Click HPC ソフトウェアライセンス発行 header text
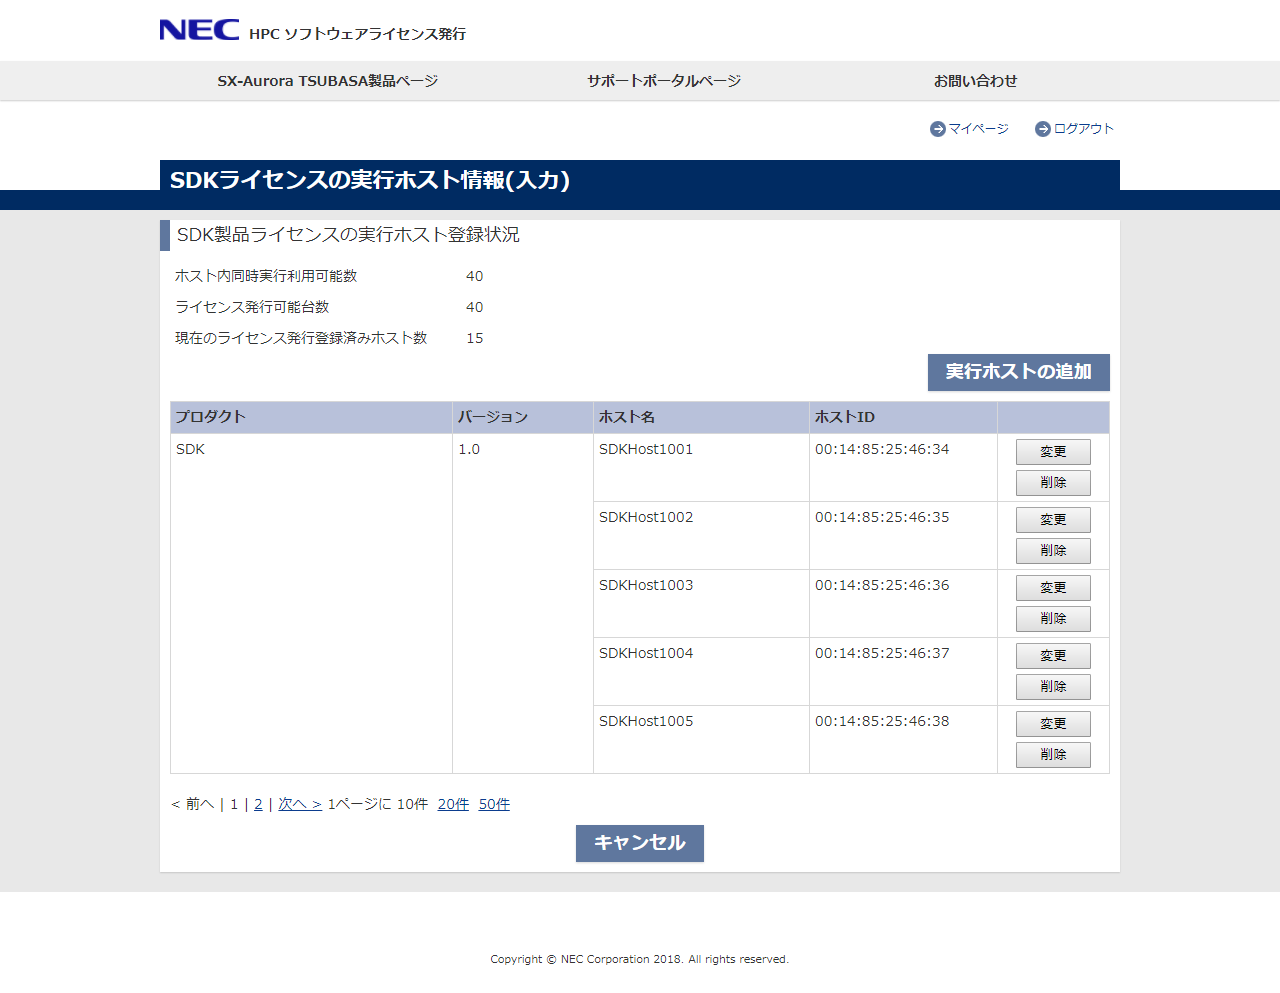This screenshot has width=1280, height=993. tap(357, 34)
